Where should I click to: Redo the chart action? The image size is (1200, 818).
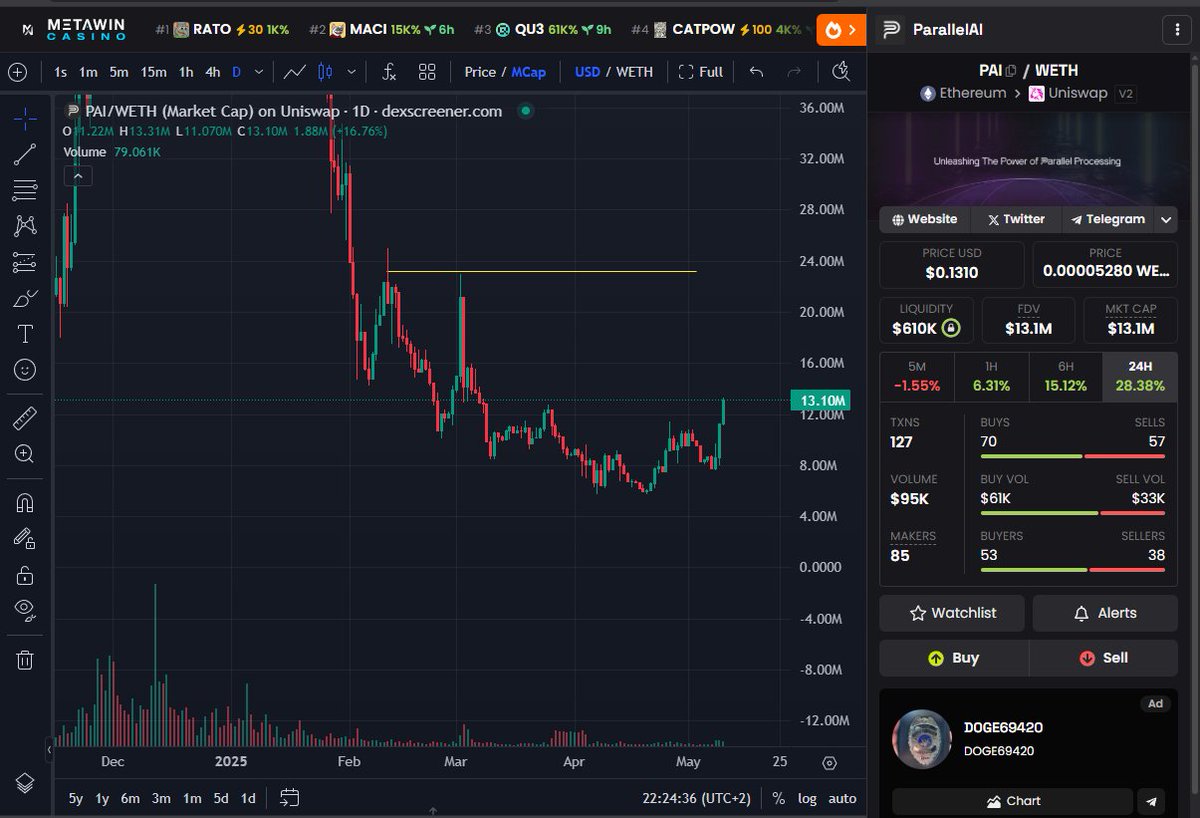pyautogui.click(x=794, y=72)
